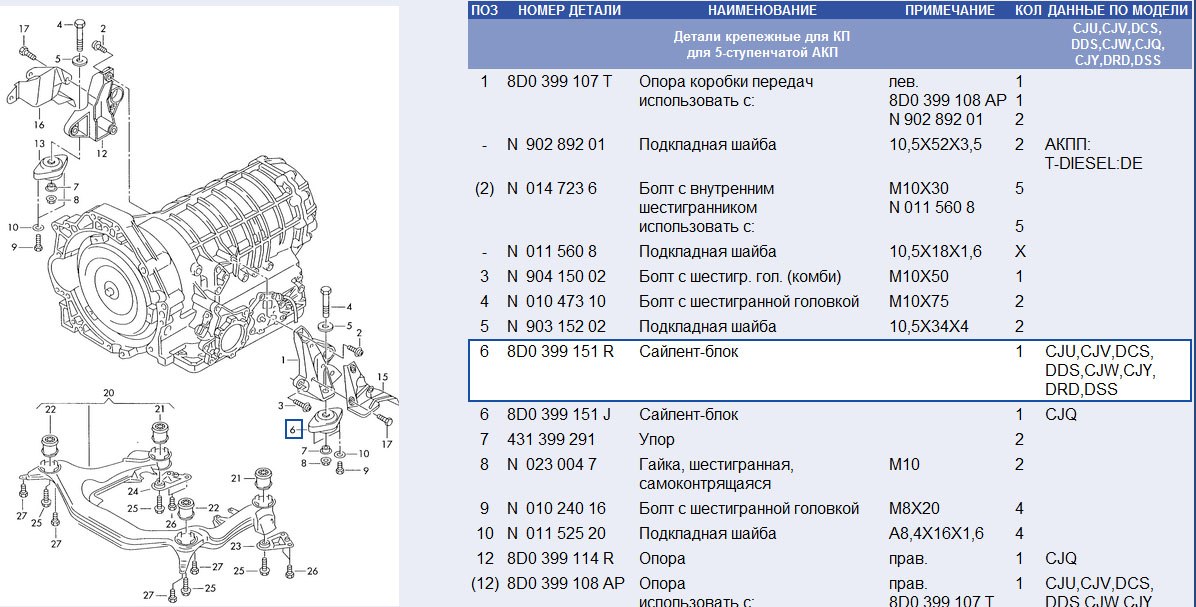Click part number N 904 150 02
Viewport: 1196px width, 607px height.
pos(556,276)
